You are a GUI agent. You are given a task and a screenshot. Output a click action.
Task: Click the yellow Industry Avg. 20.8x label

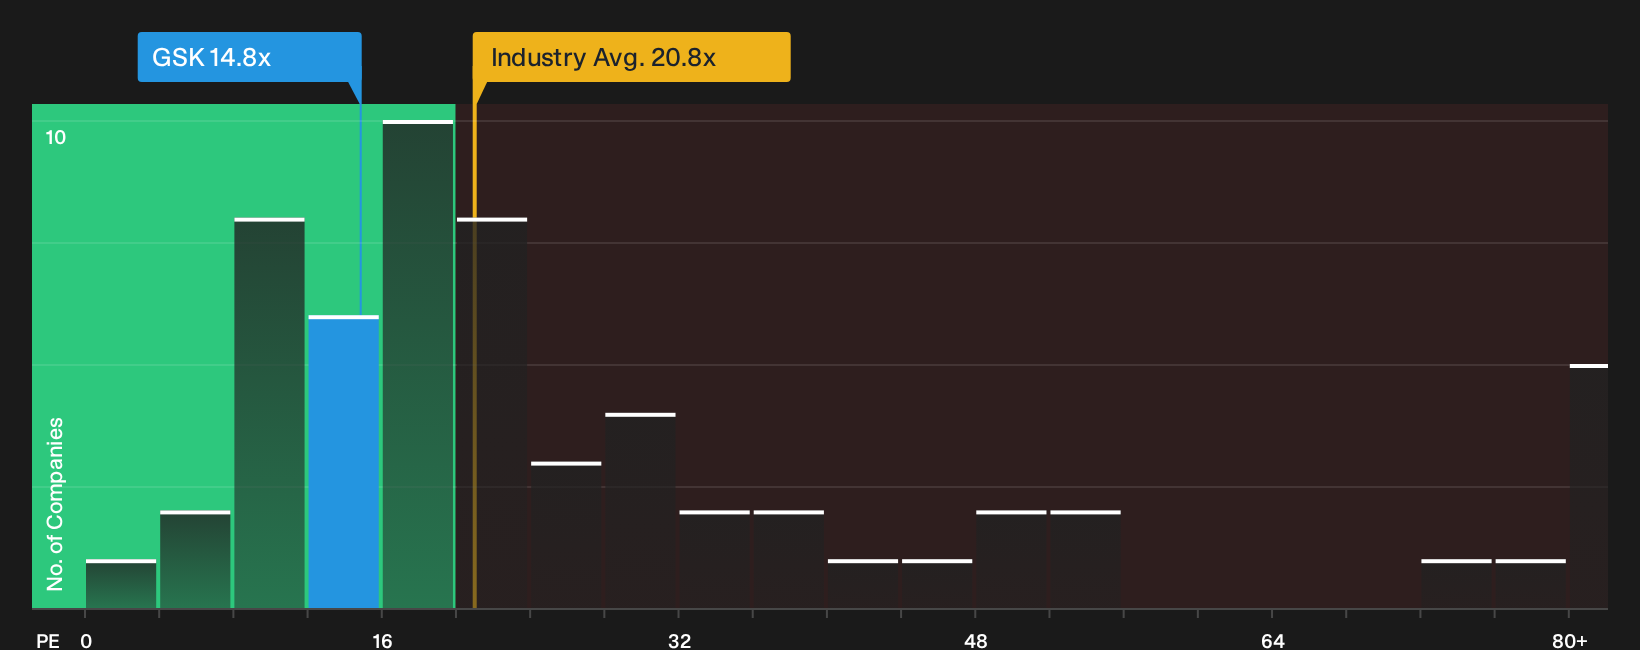click(631, 57)
